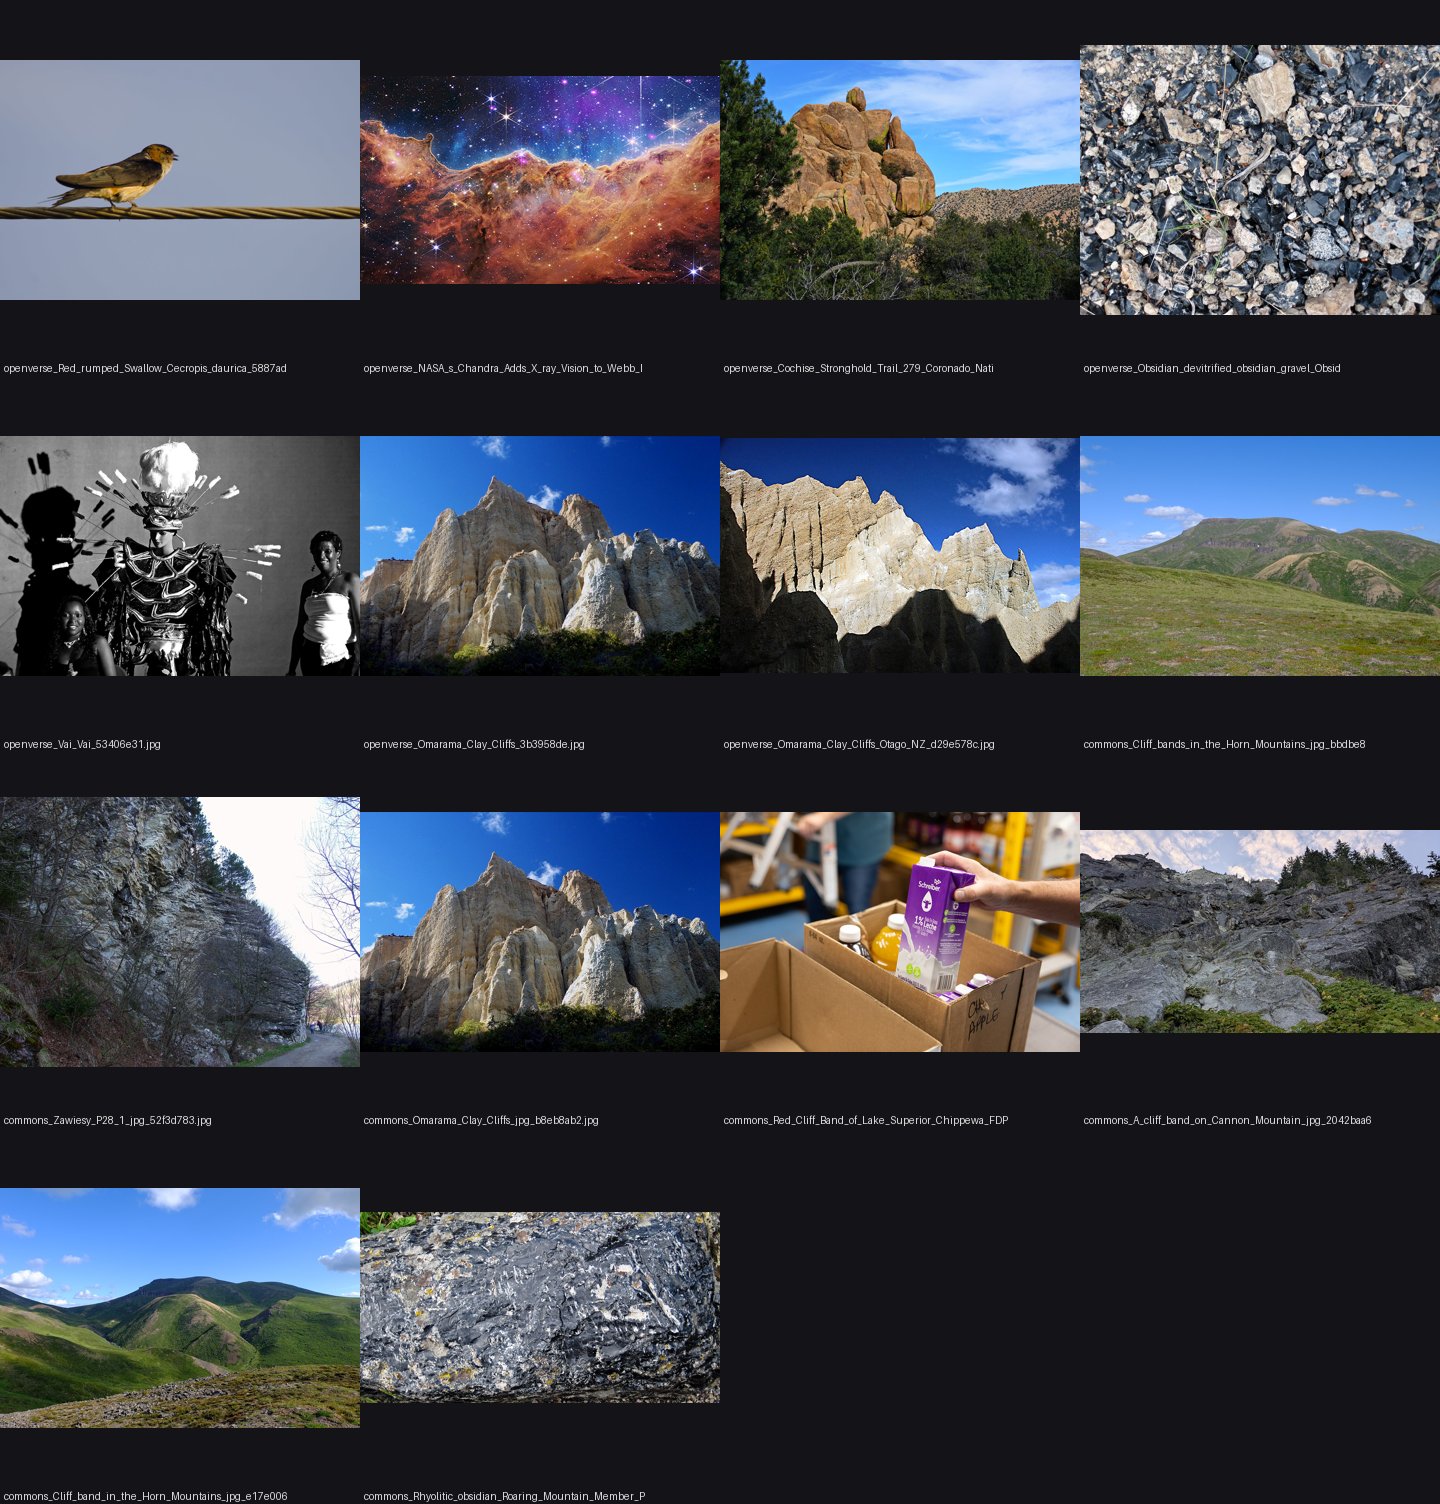Open the Rhyolitic obsidian rock thumbnail
This screenshot has height=1504, width=1440.
click(540, 1308)
